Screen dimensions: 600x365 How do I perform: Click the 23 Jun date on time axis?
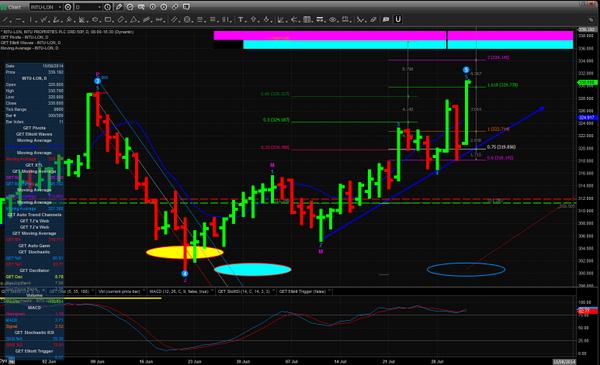pyautogui.click(x=194, y=361)
